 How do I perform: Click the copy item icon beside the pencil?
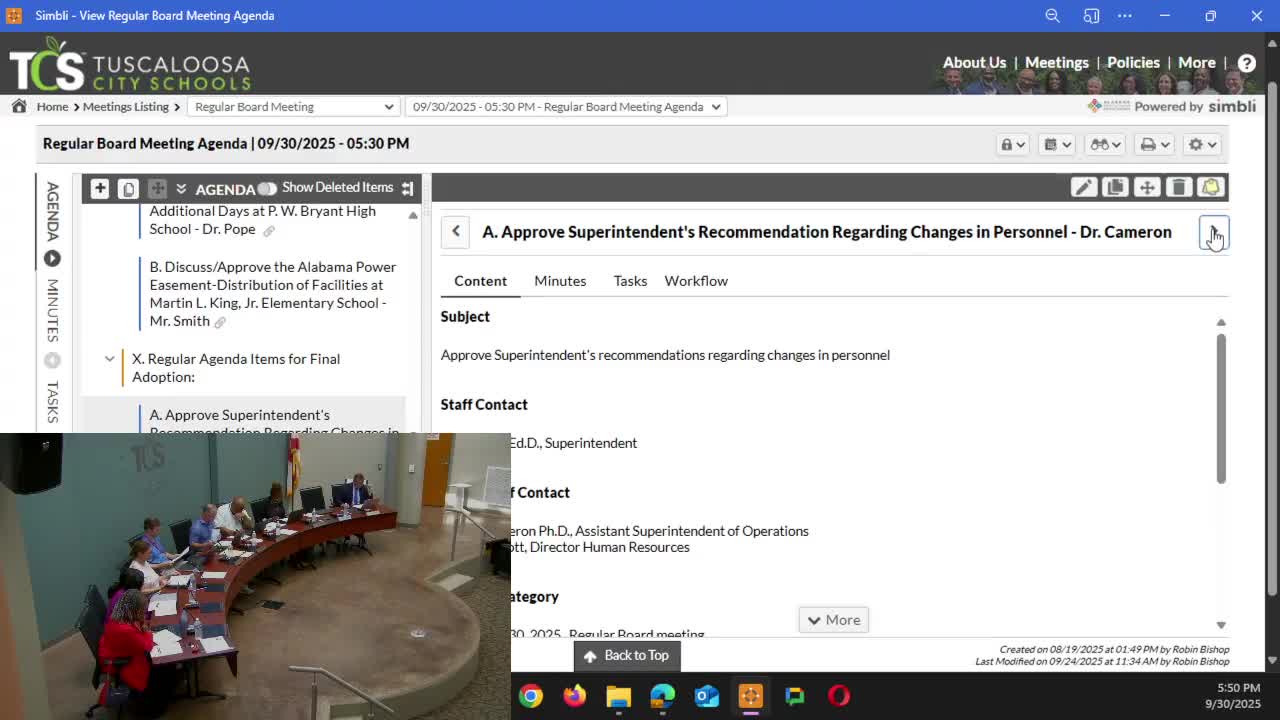(x=1115, y=187)
